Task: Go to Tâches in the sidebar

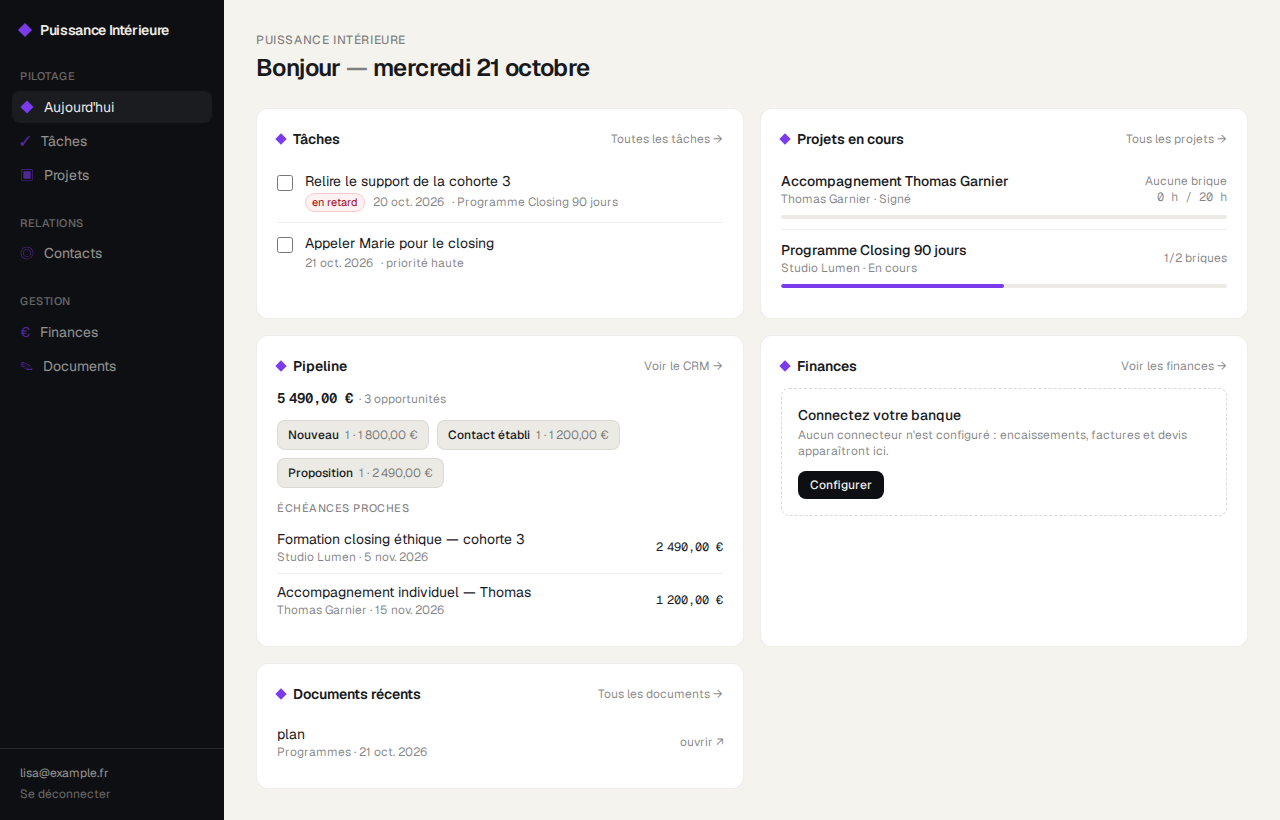Action: [112, 141]
